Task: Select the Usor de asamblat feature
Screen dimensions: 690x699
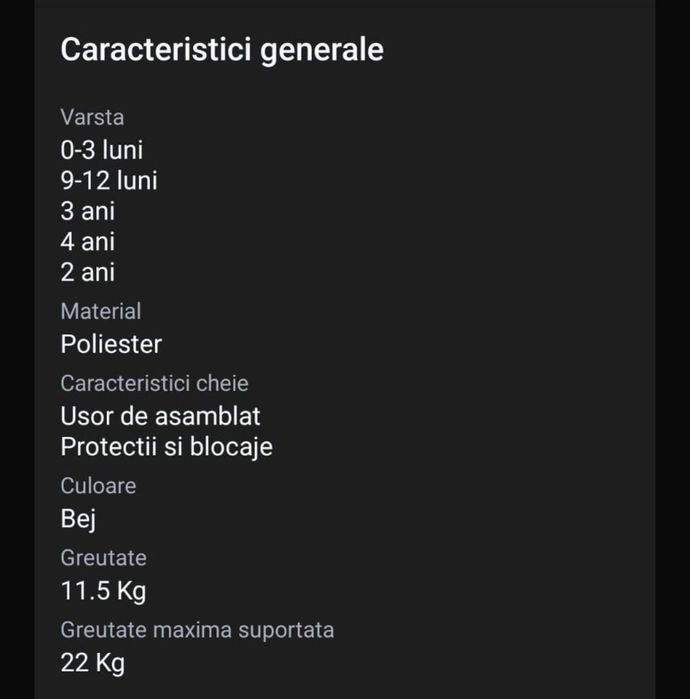Action: 160,415
